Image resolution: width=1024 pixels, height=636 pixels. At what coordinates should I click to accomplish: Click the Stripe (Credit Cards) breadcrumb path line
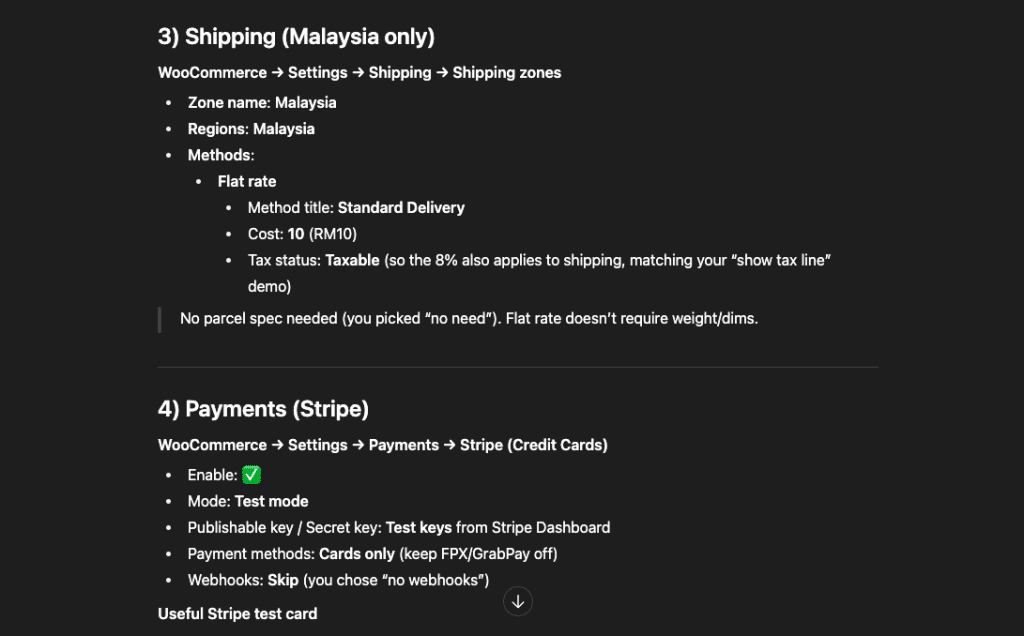(x=382, y=445)
